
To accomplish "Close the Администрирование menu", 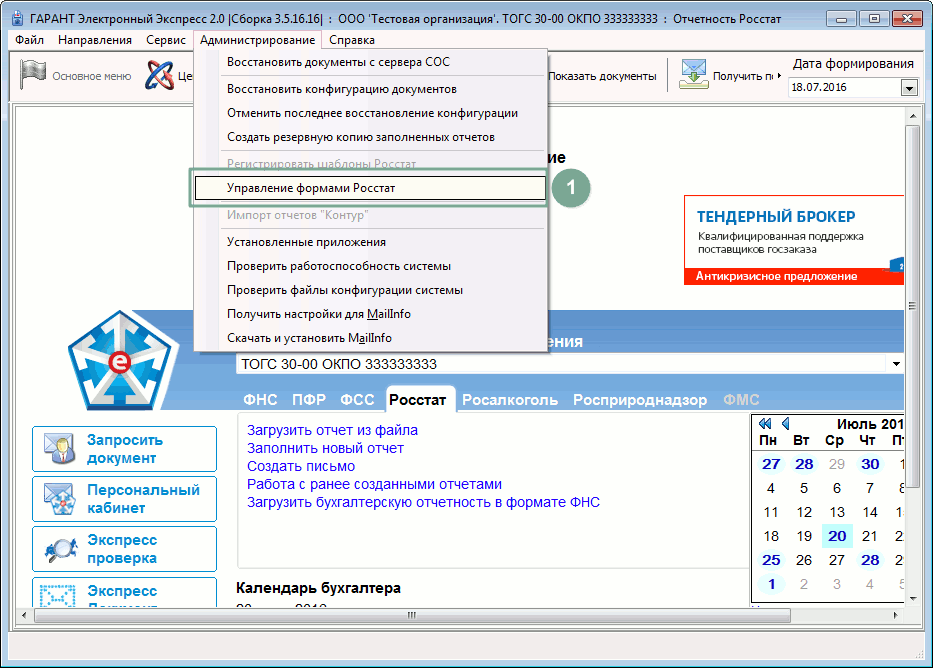I will (258, 40).
